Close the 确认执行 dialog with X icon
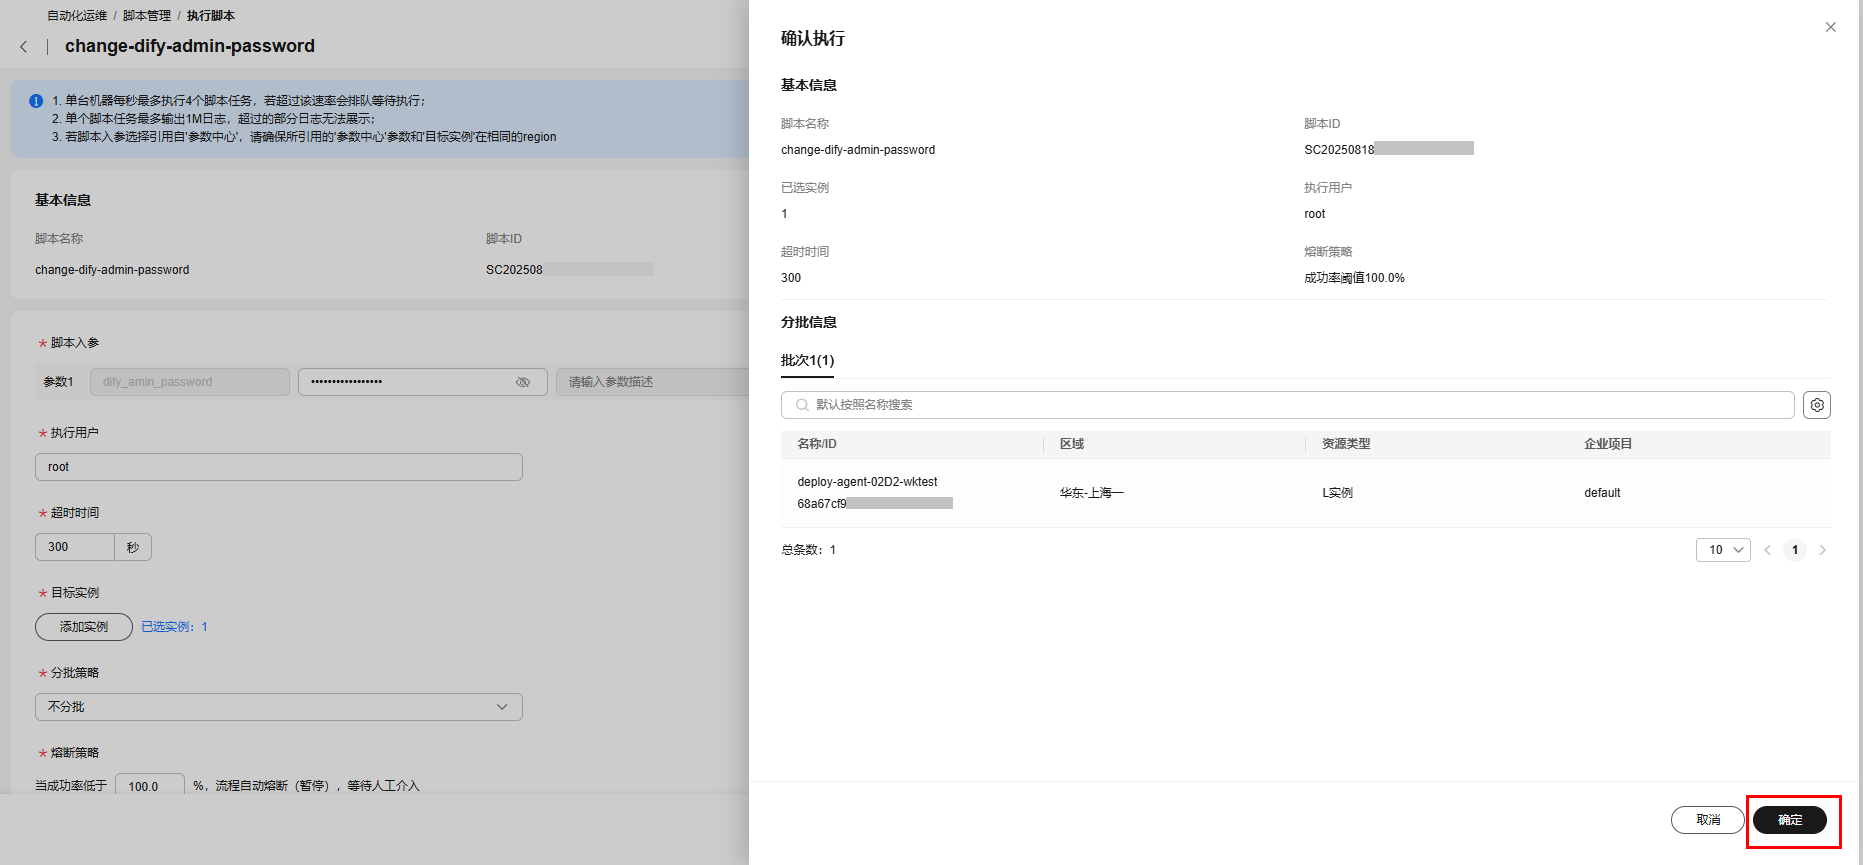Image resolution: width=1863 pixels, height=865 pixels. coord(1830,27)
